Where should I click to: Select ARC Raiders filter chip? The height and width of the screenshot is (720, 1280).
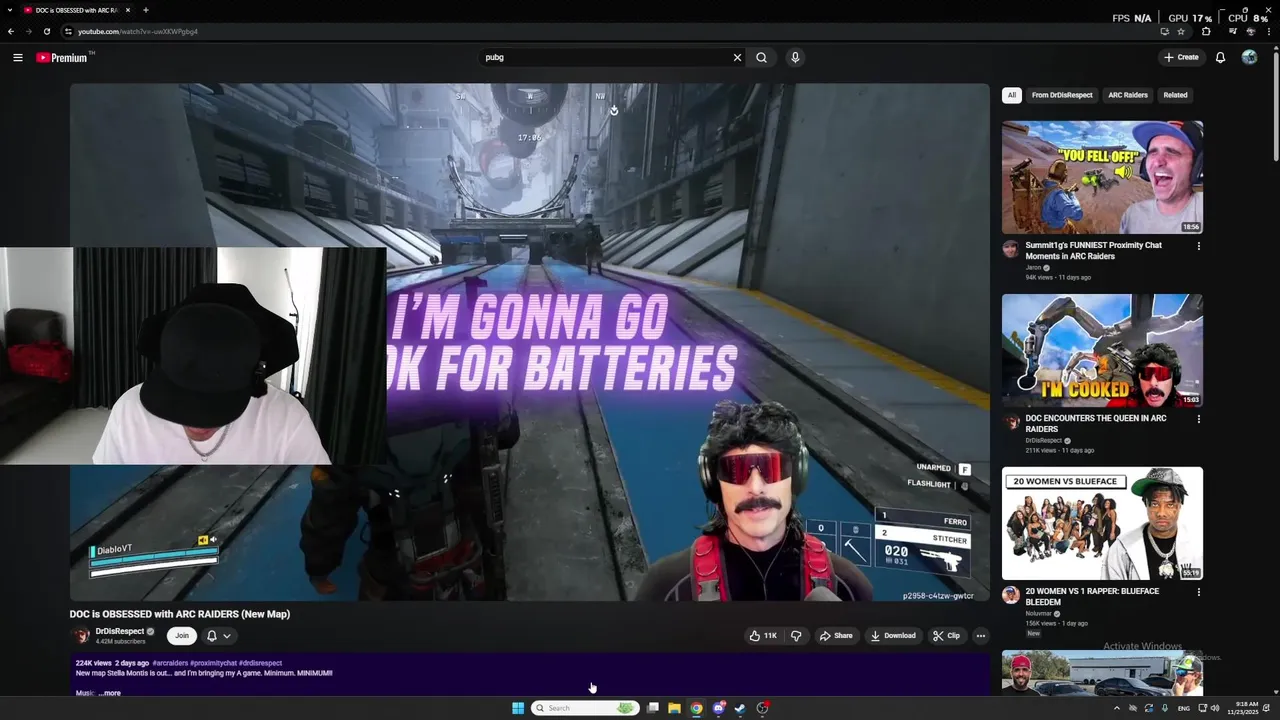coord(1128,95)
